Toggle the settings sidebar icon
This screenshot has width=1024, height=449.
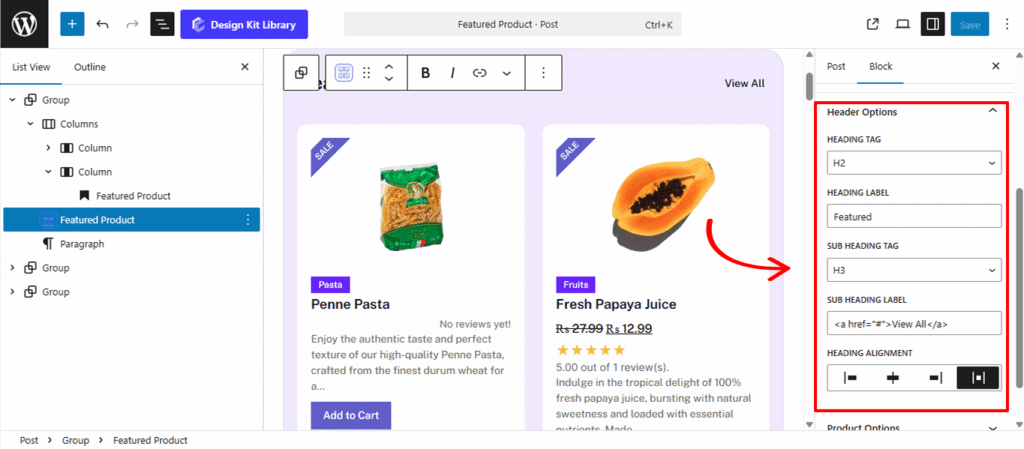(932, 24)
